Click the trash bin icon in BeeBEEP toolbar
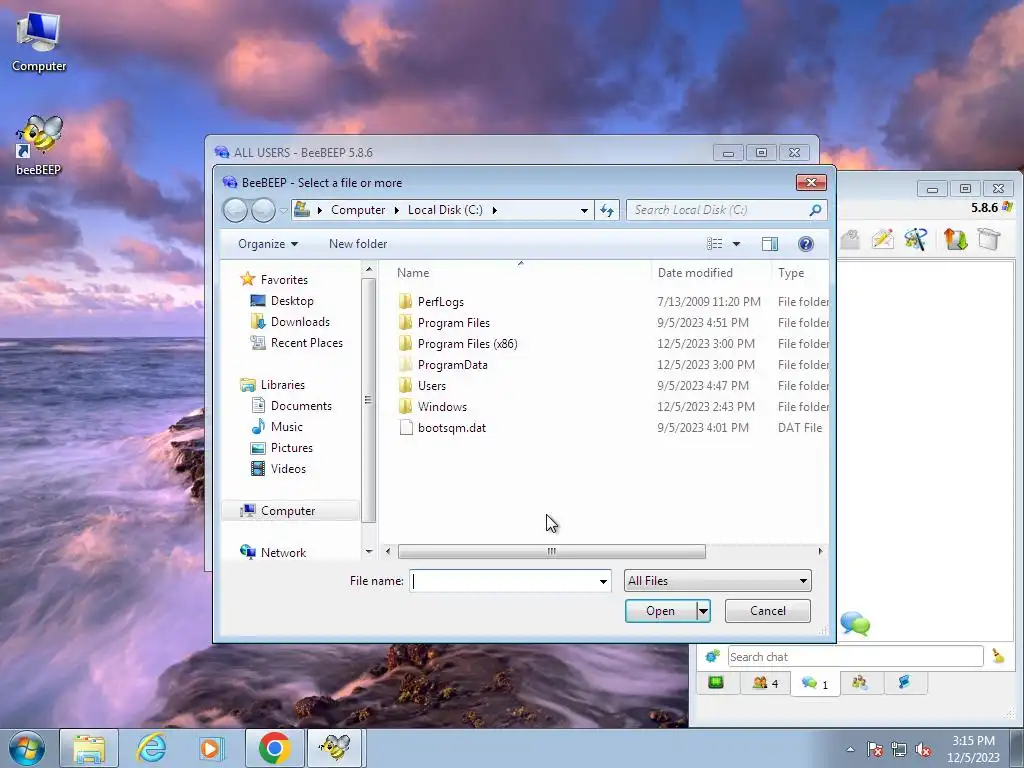The image size is (1024, 768). (x=989, y=239)
